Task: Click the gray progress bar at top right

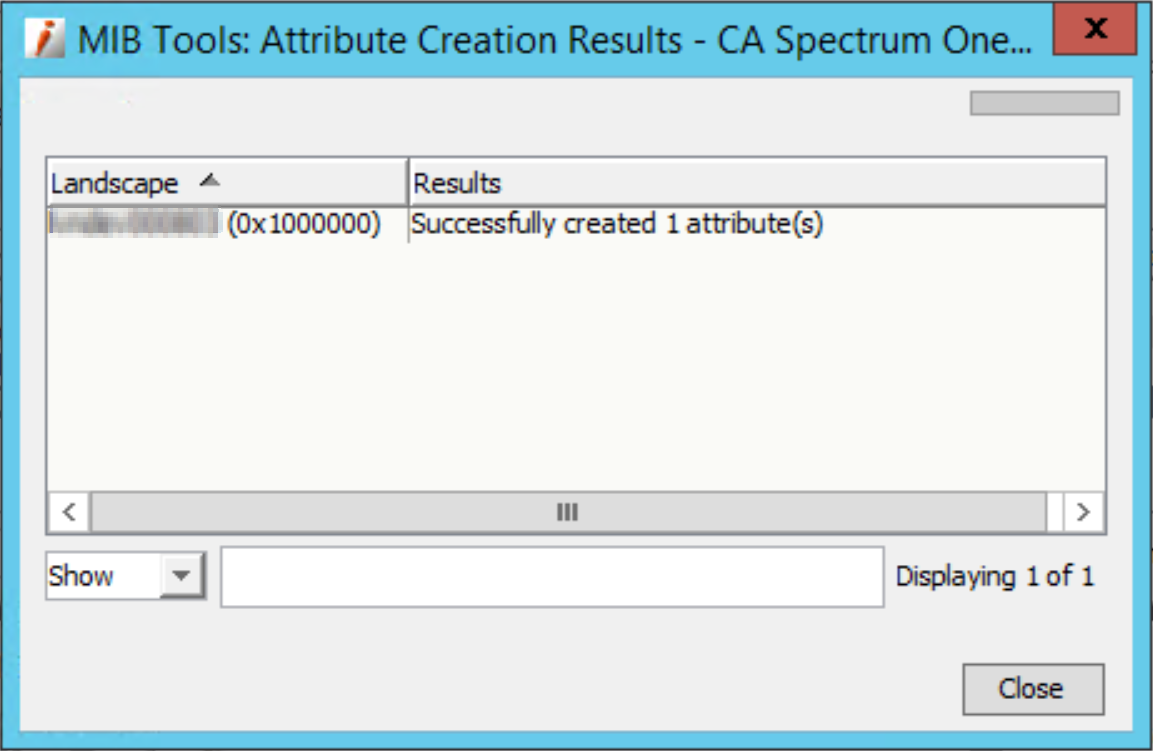Action: click(x=1044, y=103)
